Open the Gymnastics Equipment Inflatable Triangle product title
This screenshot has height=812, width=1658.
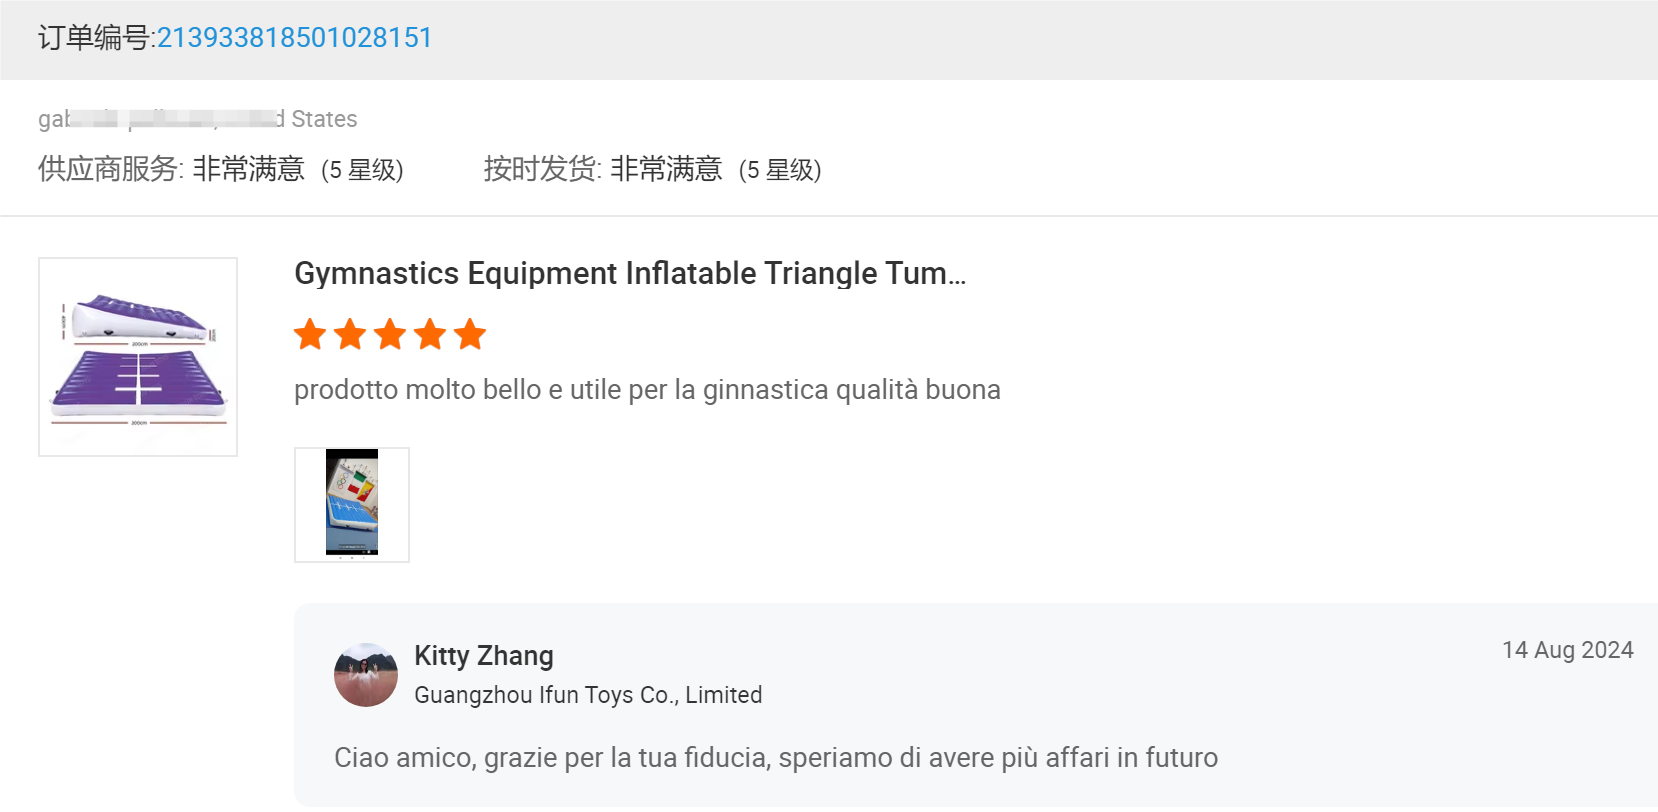coord(630,273)
